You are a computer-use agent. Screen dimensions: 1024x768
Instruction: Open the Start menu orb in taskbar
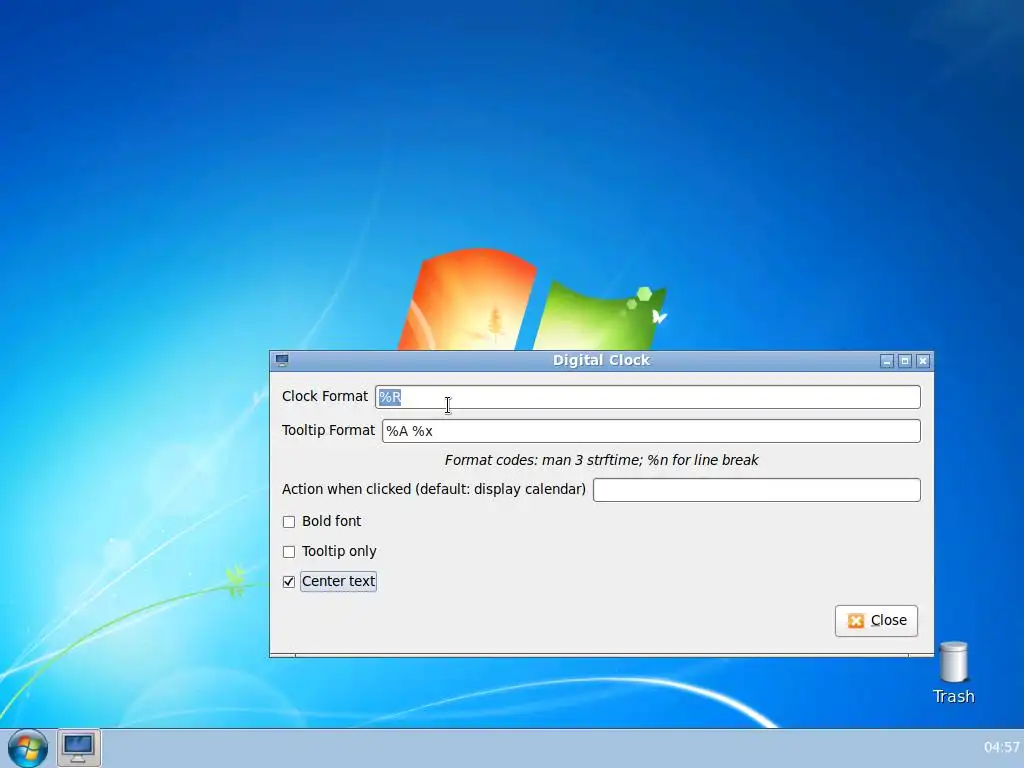(27, 748)
